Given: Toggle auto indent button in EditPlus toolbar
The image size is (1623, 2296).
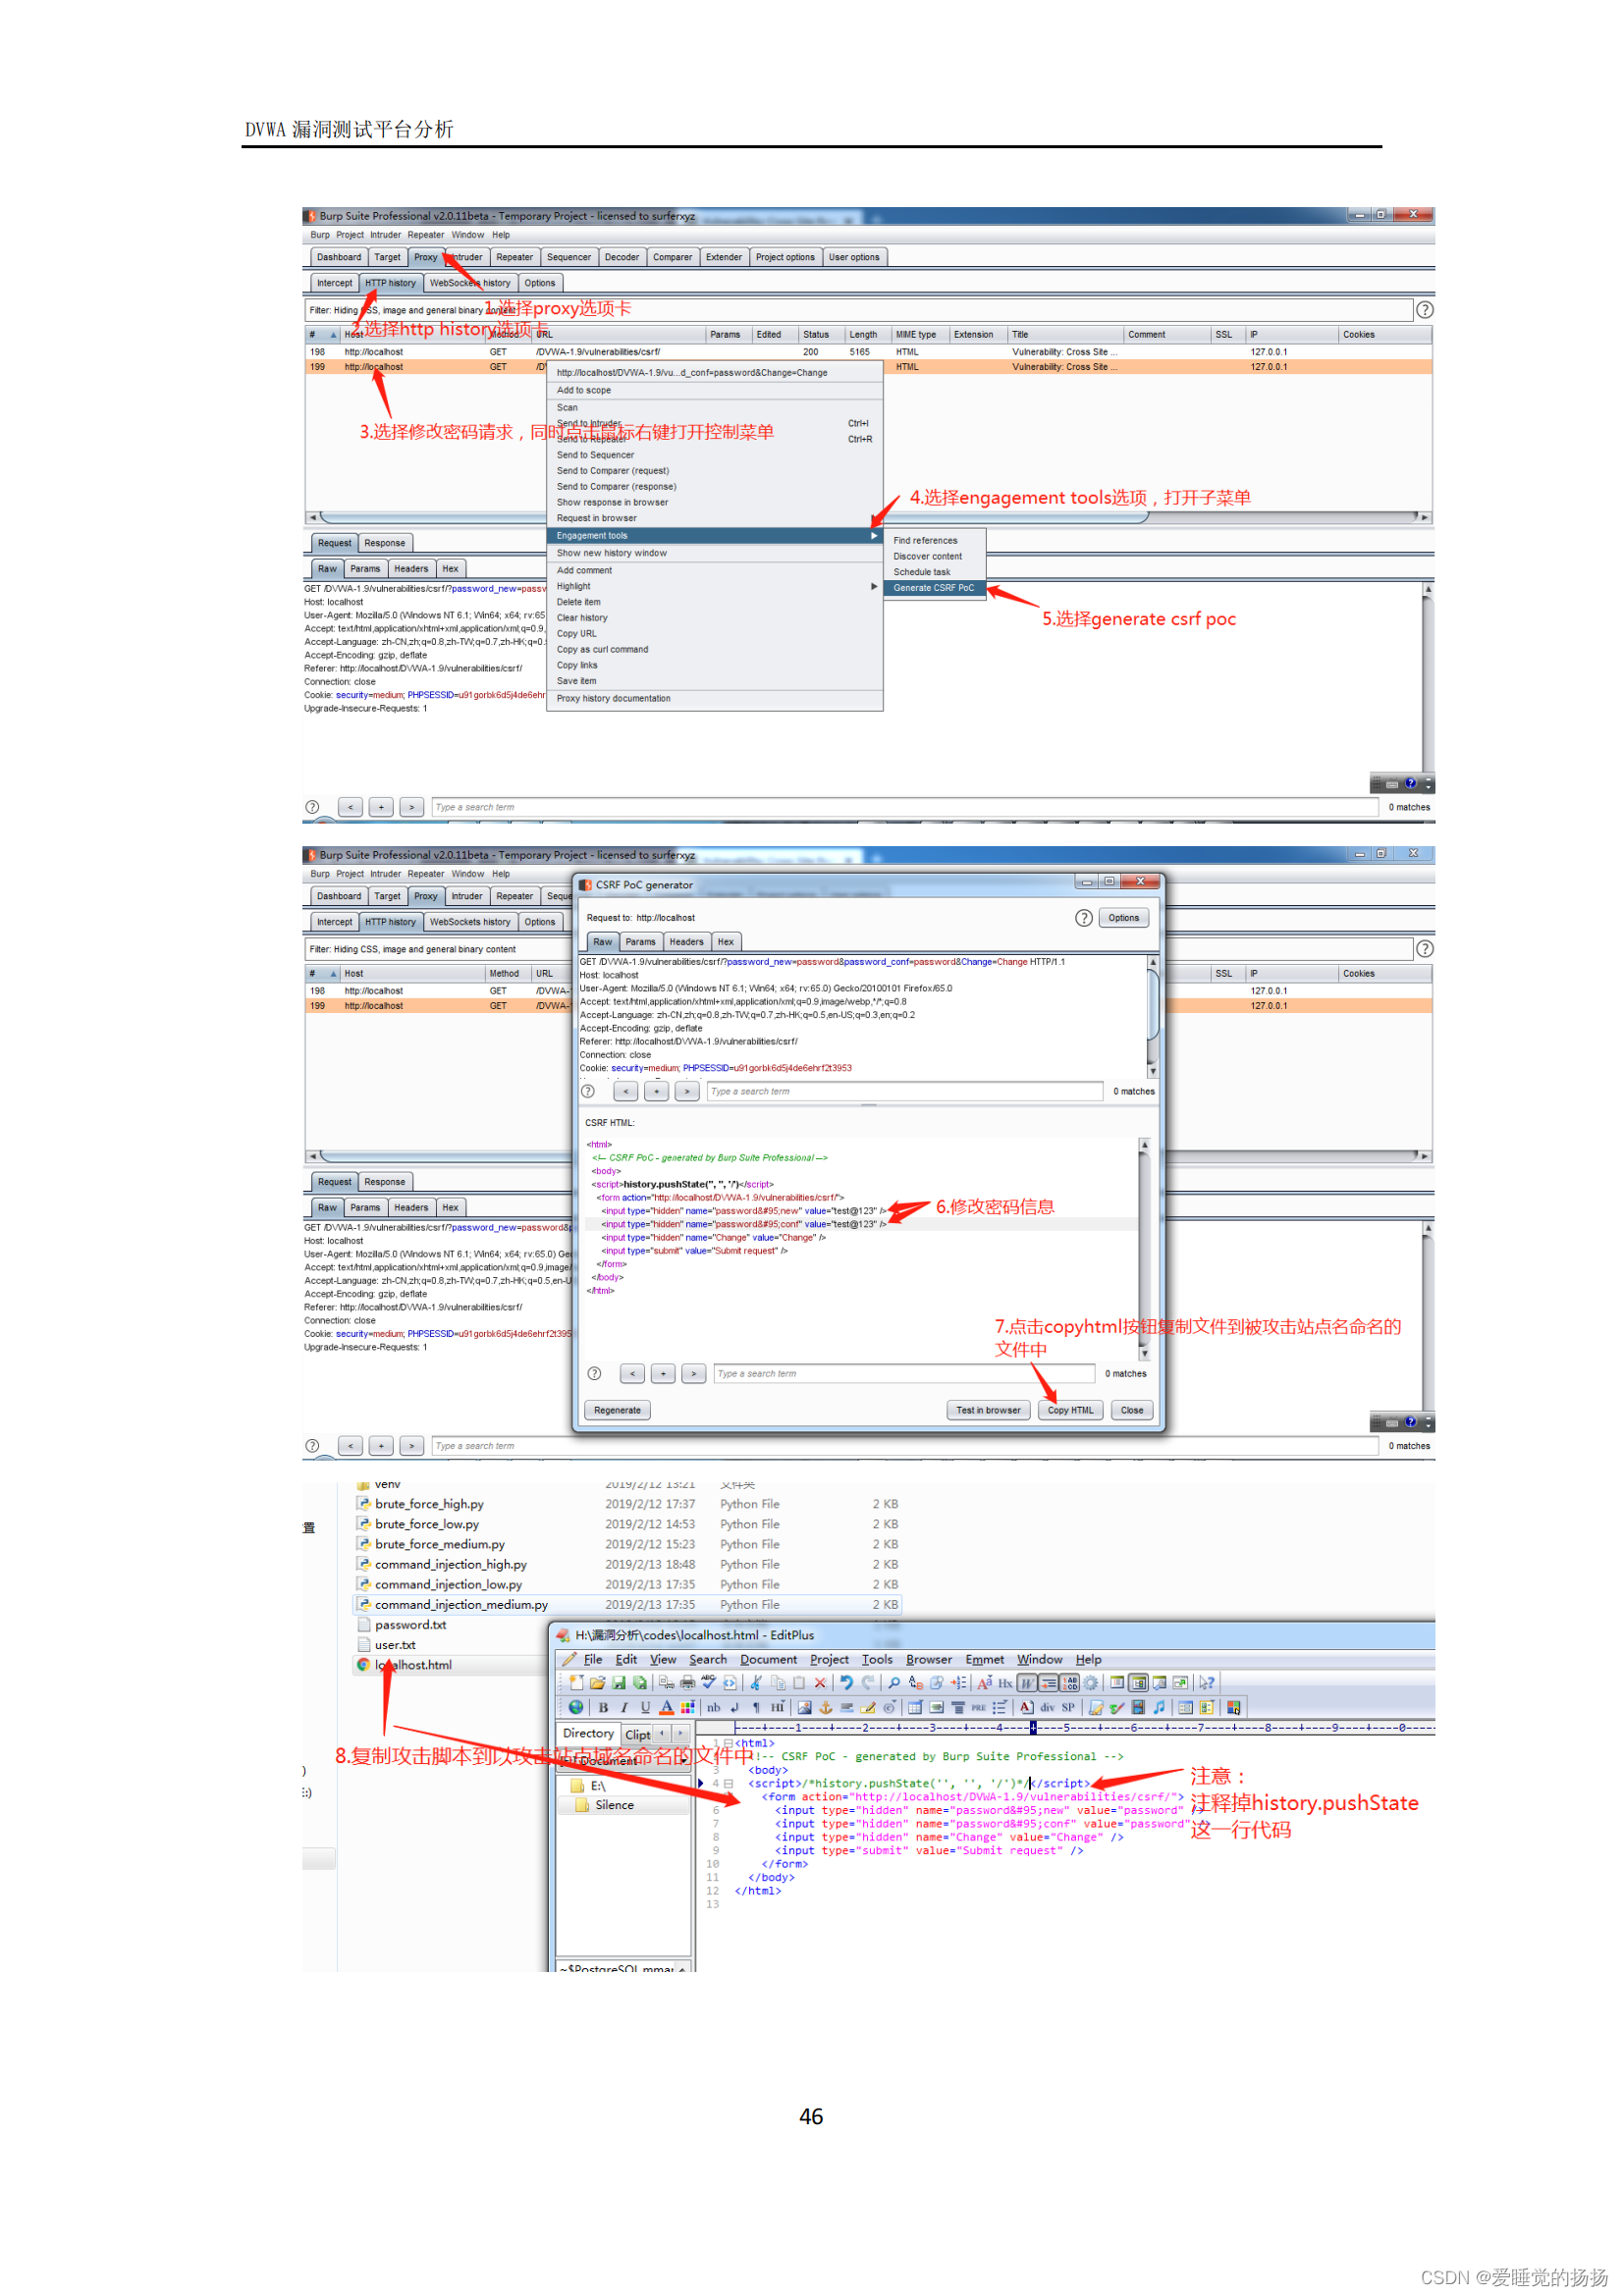Looking at the screenshot, I should (x=1048, y=1683).
